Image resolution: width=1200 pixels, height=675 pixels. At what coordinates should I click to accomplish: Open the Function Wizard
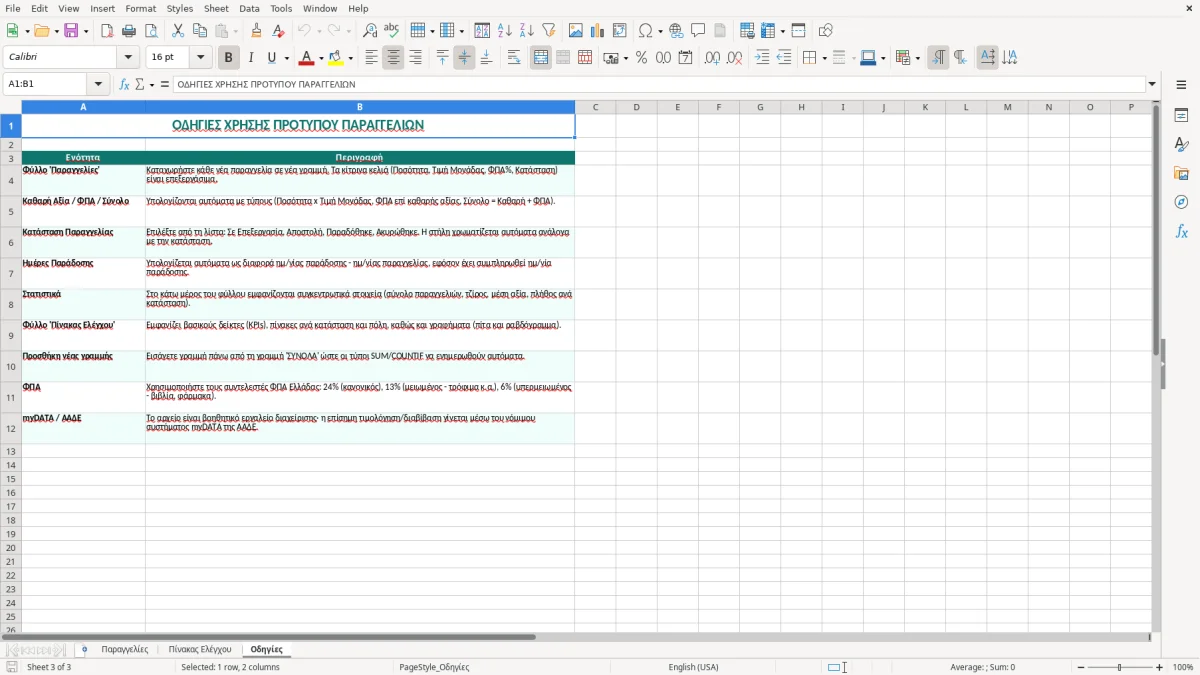point(125,85)
